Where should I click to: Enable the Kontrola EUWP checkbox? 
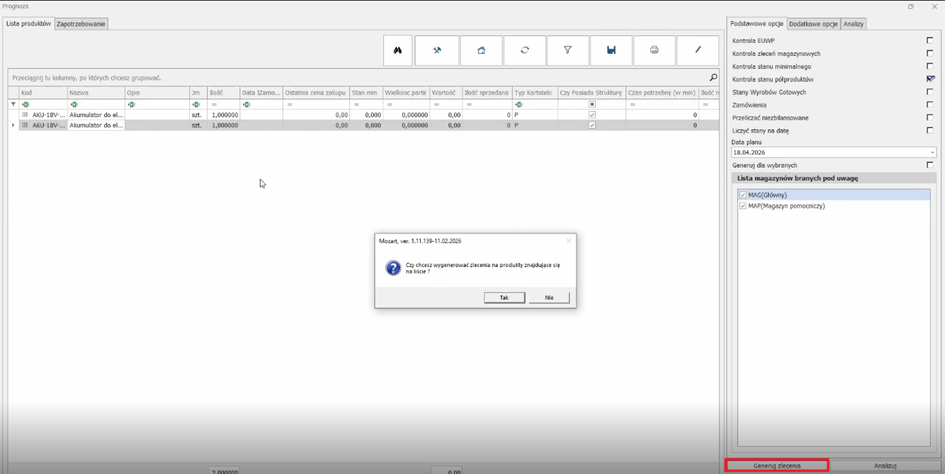(x=930, y=41)
